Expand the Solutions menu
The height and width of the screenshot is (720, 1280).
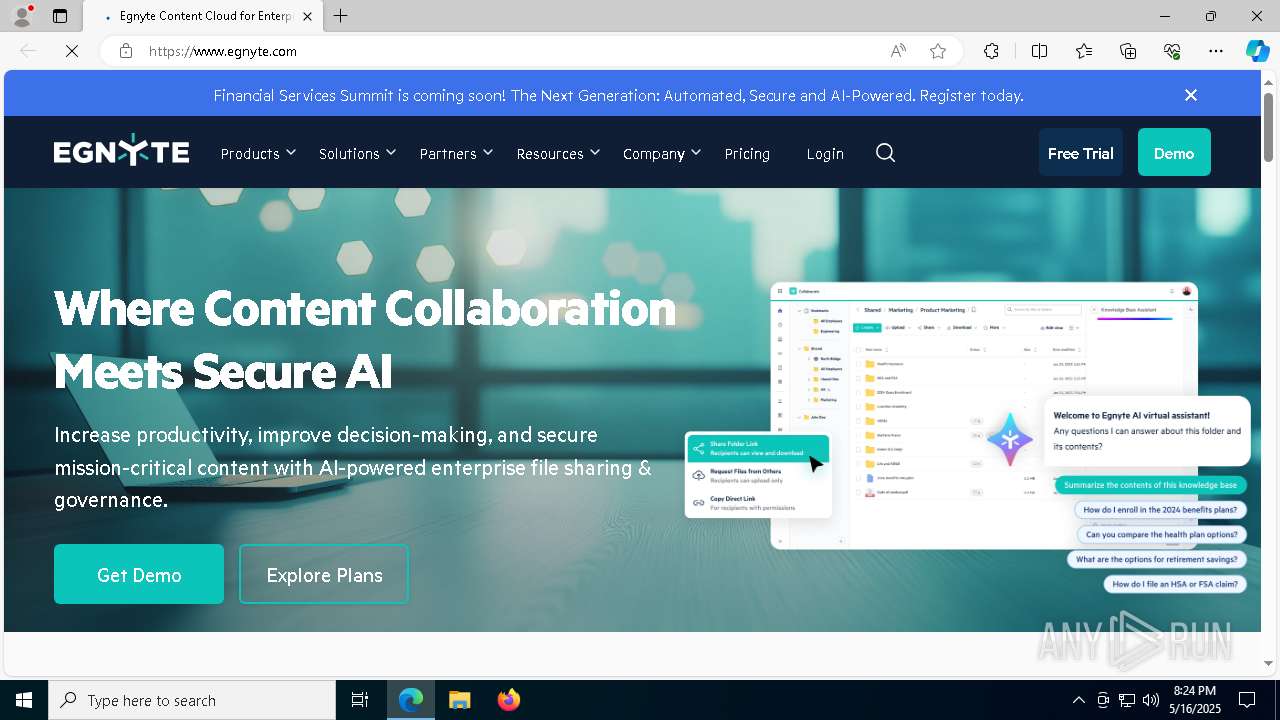(357, 153)
